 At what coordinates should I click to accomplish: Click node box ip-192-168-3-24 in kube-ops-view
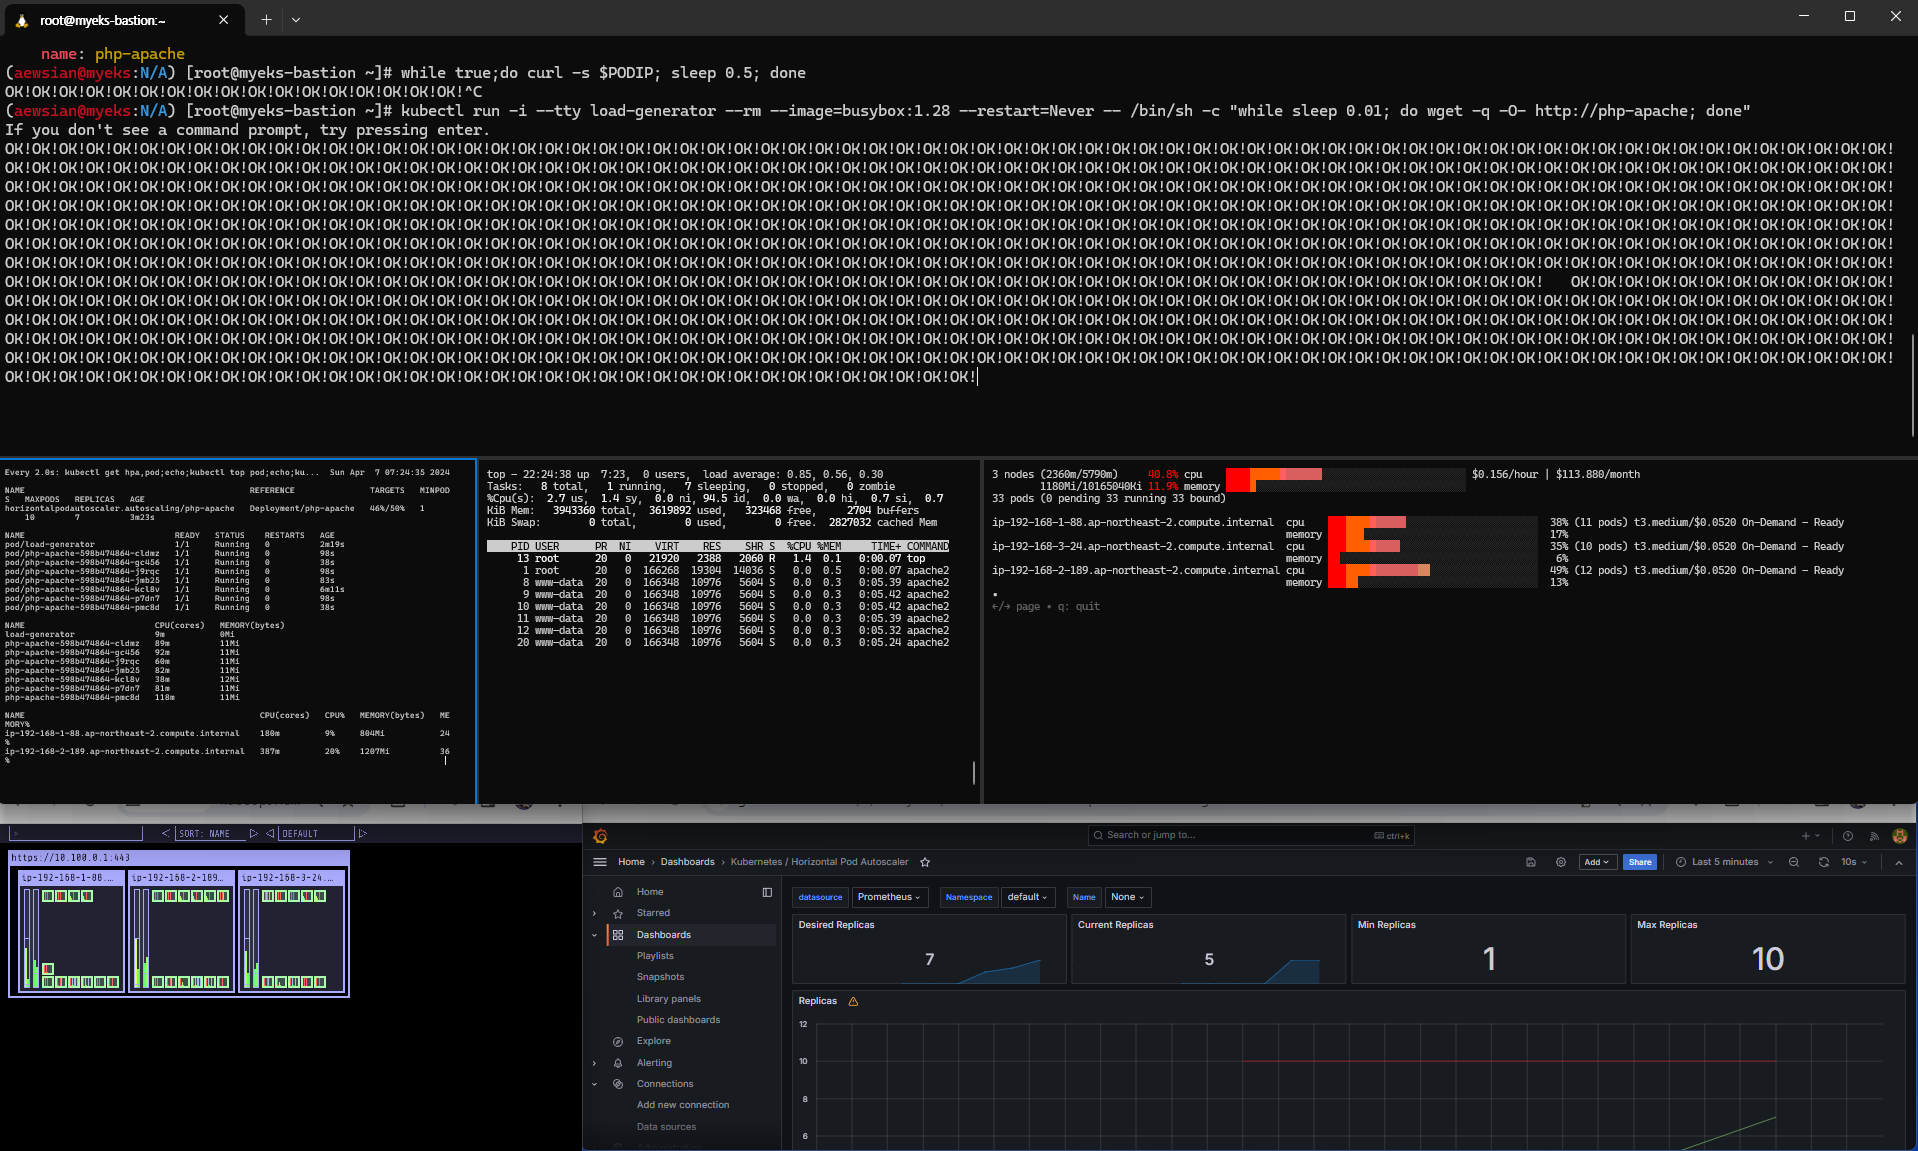(291, 931)
